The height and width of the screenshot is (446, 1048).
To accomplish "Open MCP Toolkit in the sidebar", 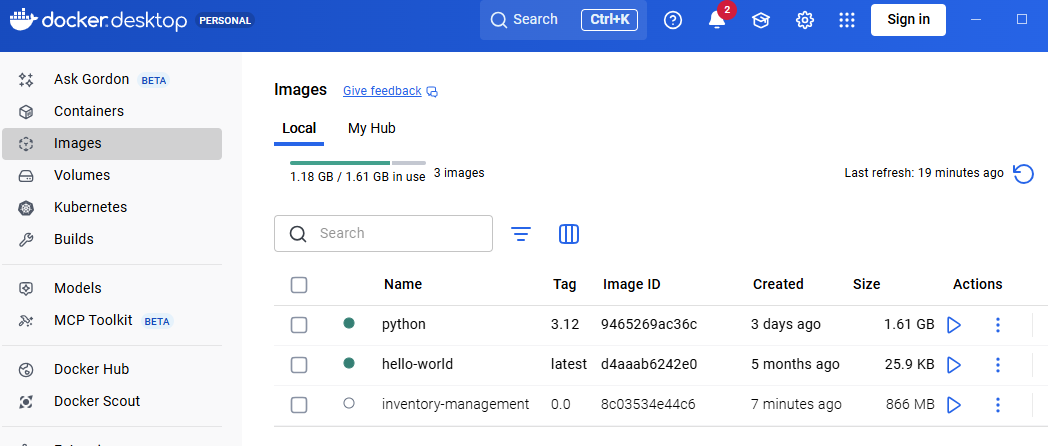I will coord(112,321).
